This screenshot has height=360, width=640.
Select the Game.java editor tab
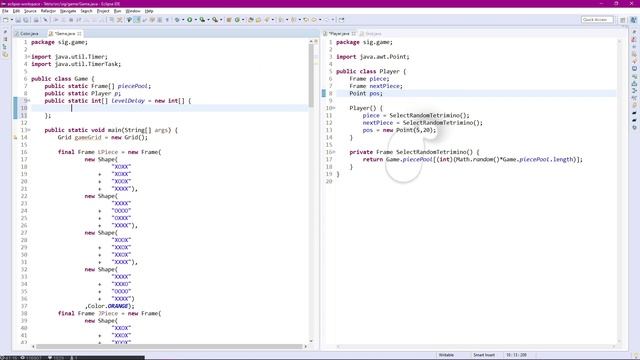(64, 33)
